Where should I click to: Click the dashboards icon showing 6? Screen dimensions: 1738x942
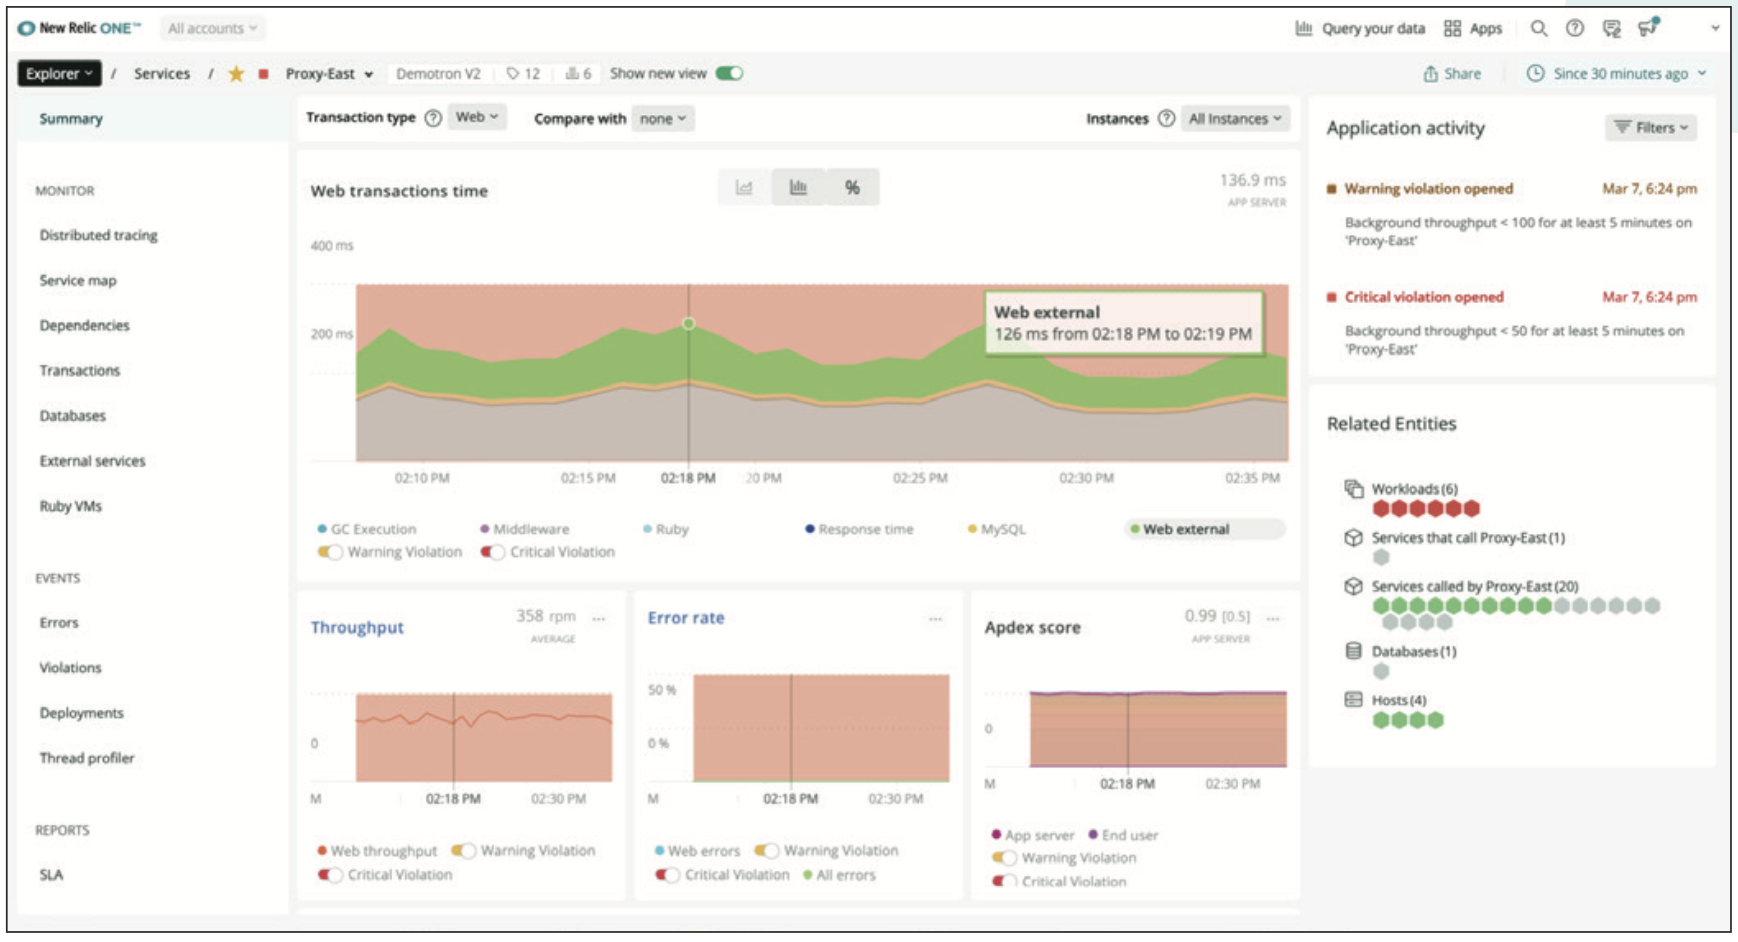tap(572, 74)
